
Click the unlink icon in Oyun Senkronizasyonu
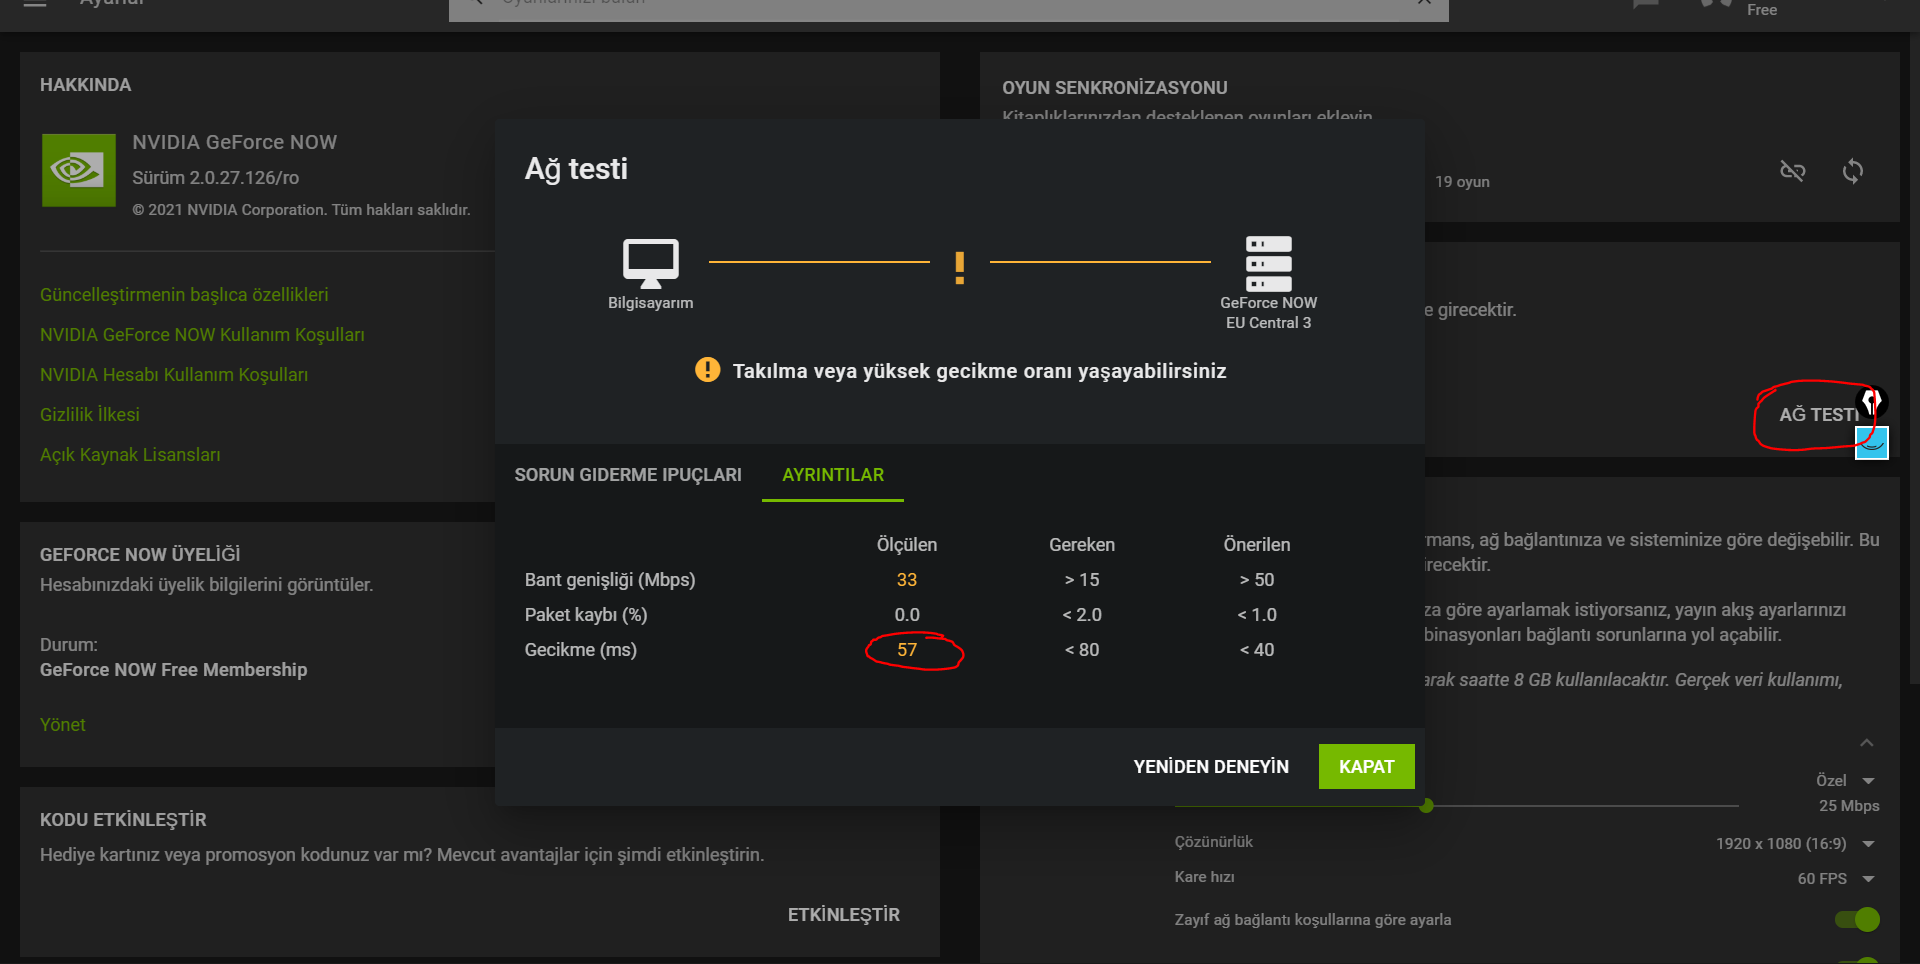1793,171
